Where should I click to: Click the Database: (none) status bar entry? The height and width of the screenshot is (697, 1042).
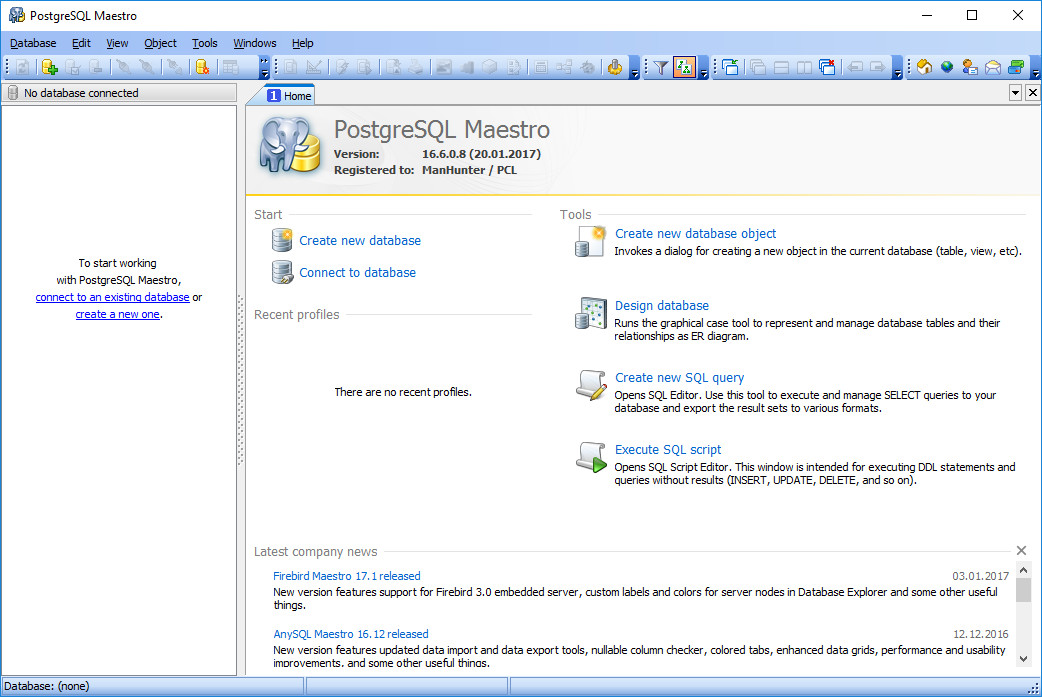coord(152,686)
